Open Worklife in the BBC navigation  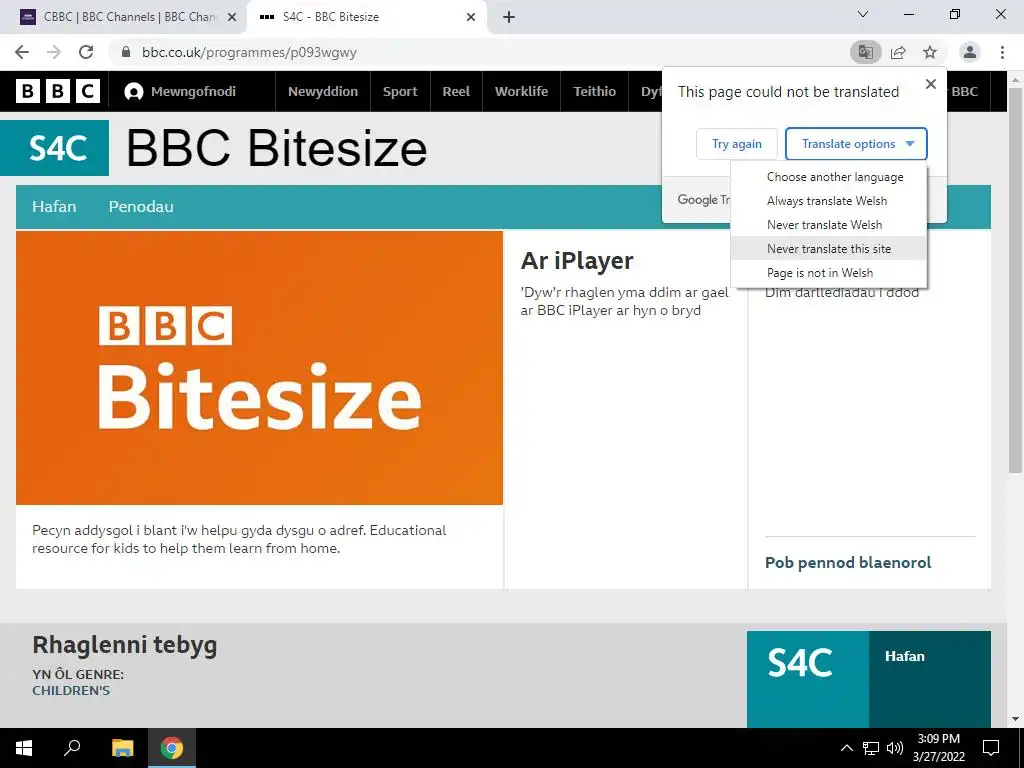521,91
